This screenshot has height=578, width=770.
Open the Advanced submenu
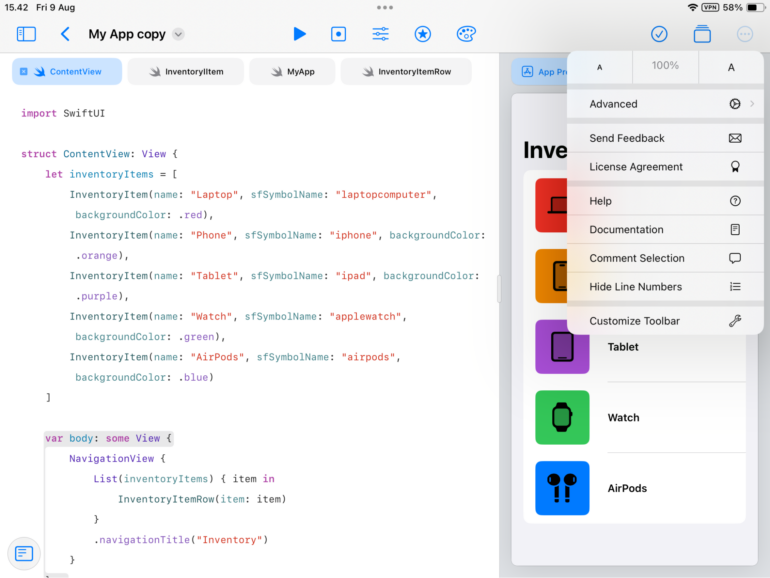point(665,104)
